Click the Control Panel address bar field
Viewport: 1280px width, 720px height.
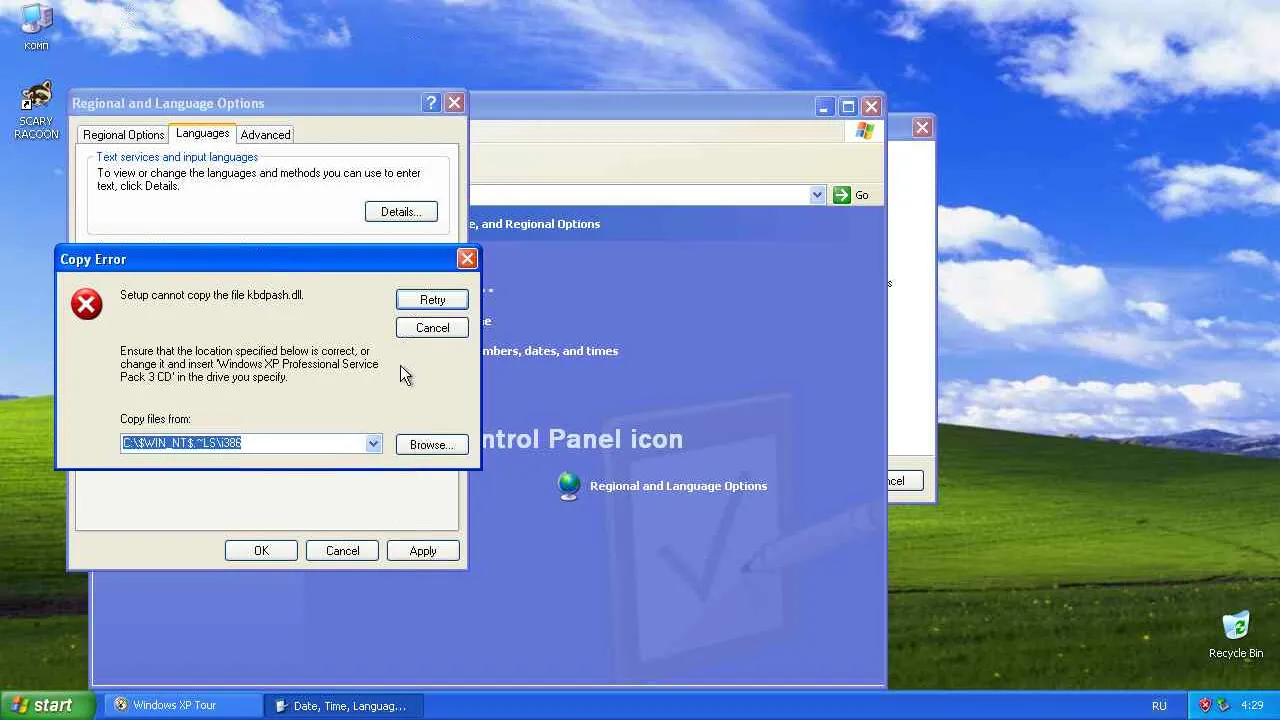[639, 195]
